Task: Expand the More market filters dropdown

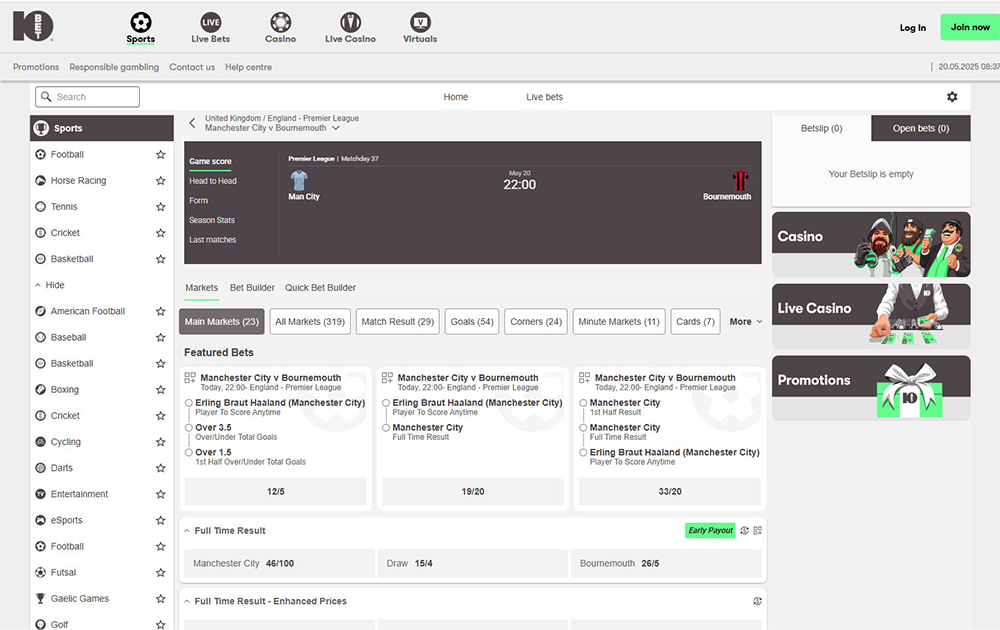Action: coord(746,322)
